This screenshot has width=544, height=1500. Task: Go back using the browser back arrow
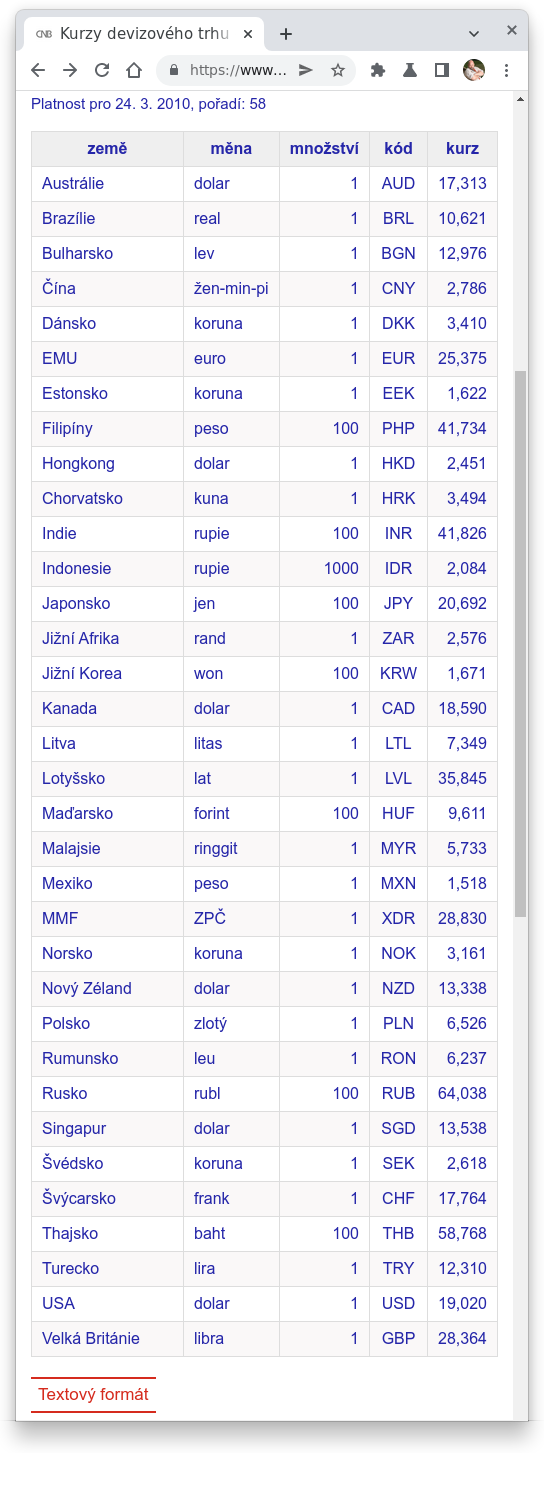38,70
